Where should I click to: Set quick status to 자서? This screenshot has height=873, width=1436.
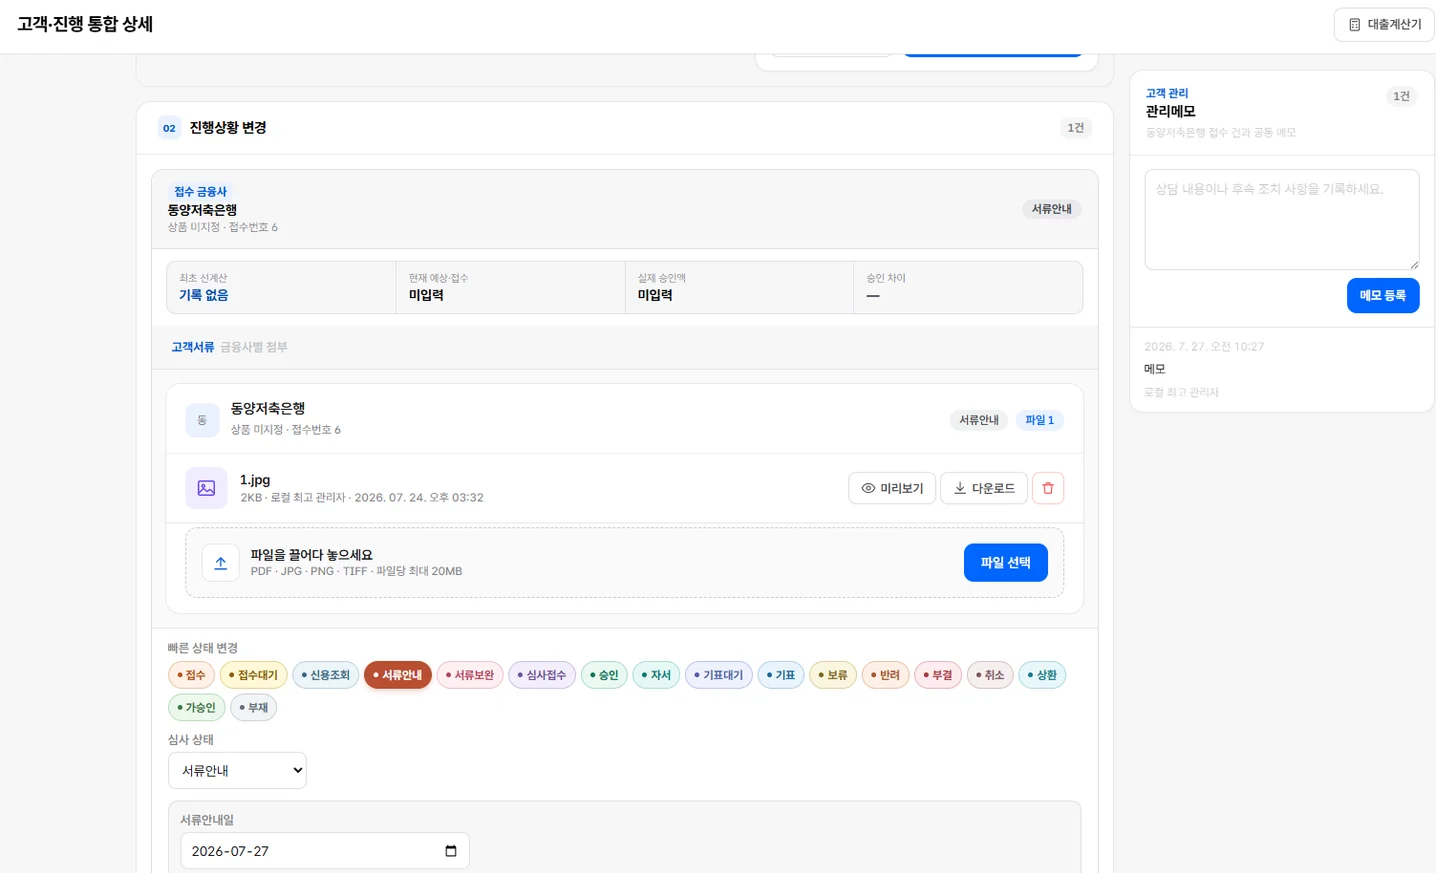coord(656,675)
